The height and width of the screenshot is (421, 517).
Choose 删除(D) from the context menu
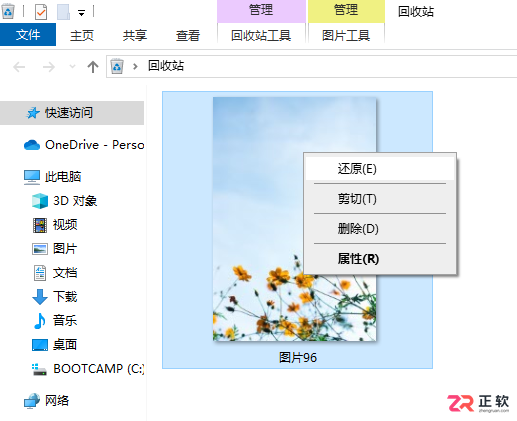(380, 229)
